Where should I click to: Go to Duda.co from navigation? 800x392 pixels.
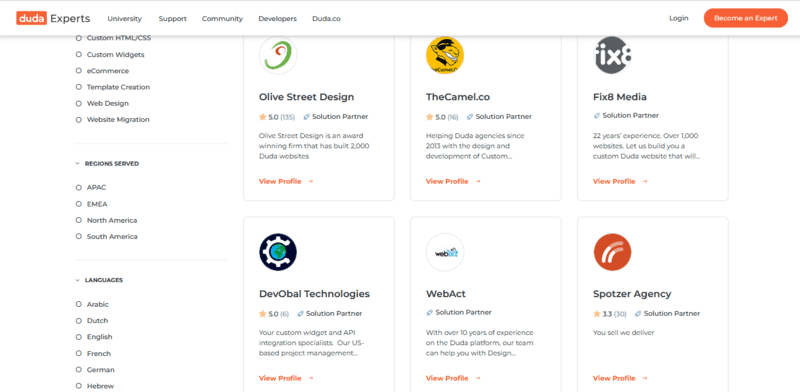[327, 19]
